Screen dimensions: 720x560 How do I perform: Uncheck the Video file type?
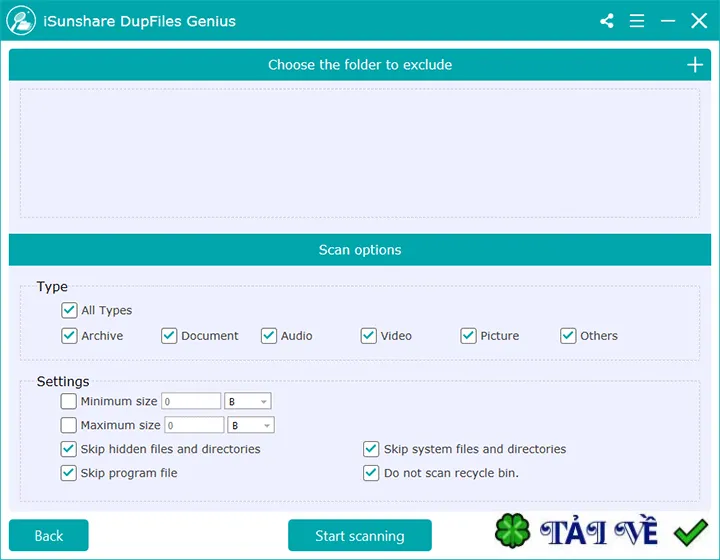368,336
